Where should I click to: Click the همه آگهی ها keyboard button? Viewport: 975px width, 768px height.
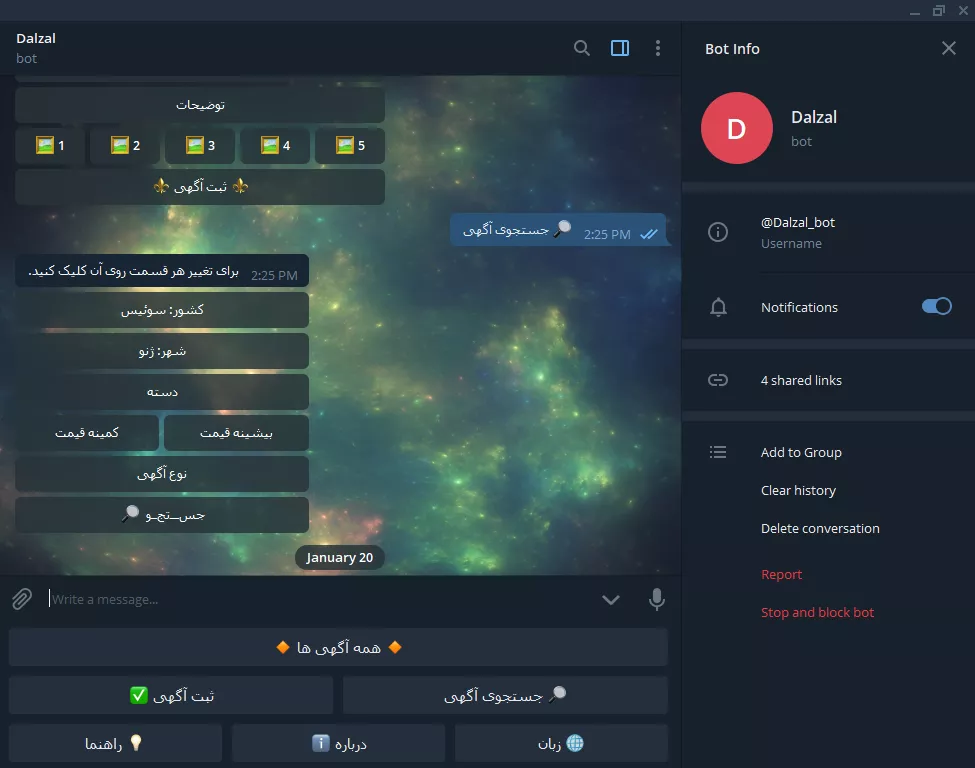[x=338, y=647]
